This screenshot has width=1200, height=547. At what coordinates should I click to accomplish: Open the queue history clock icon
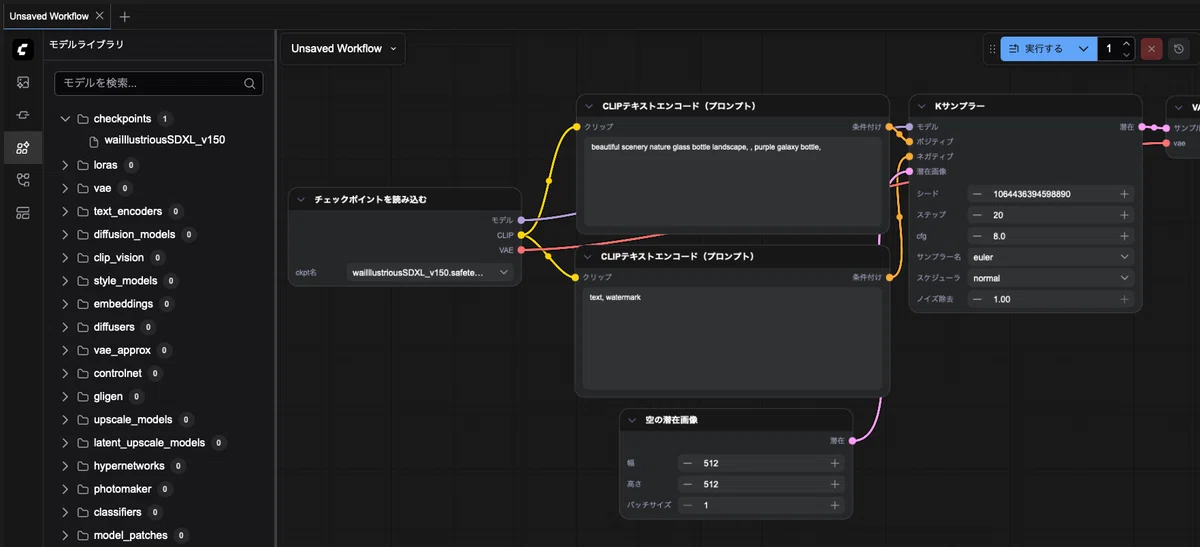[x=1179, y=48]
